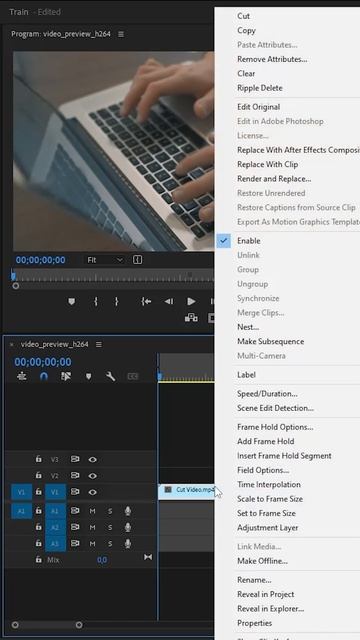Toggle sync lock for track V2
The height and width of the screenshot is (640, 360).
[x=75, y=476]
